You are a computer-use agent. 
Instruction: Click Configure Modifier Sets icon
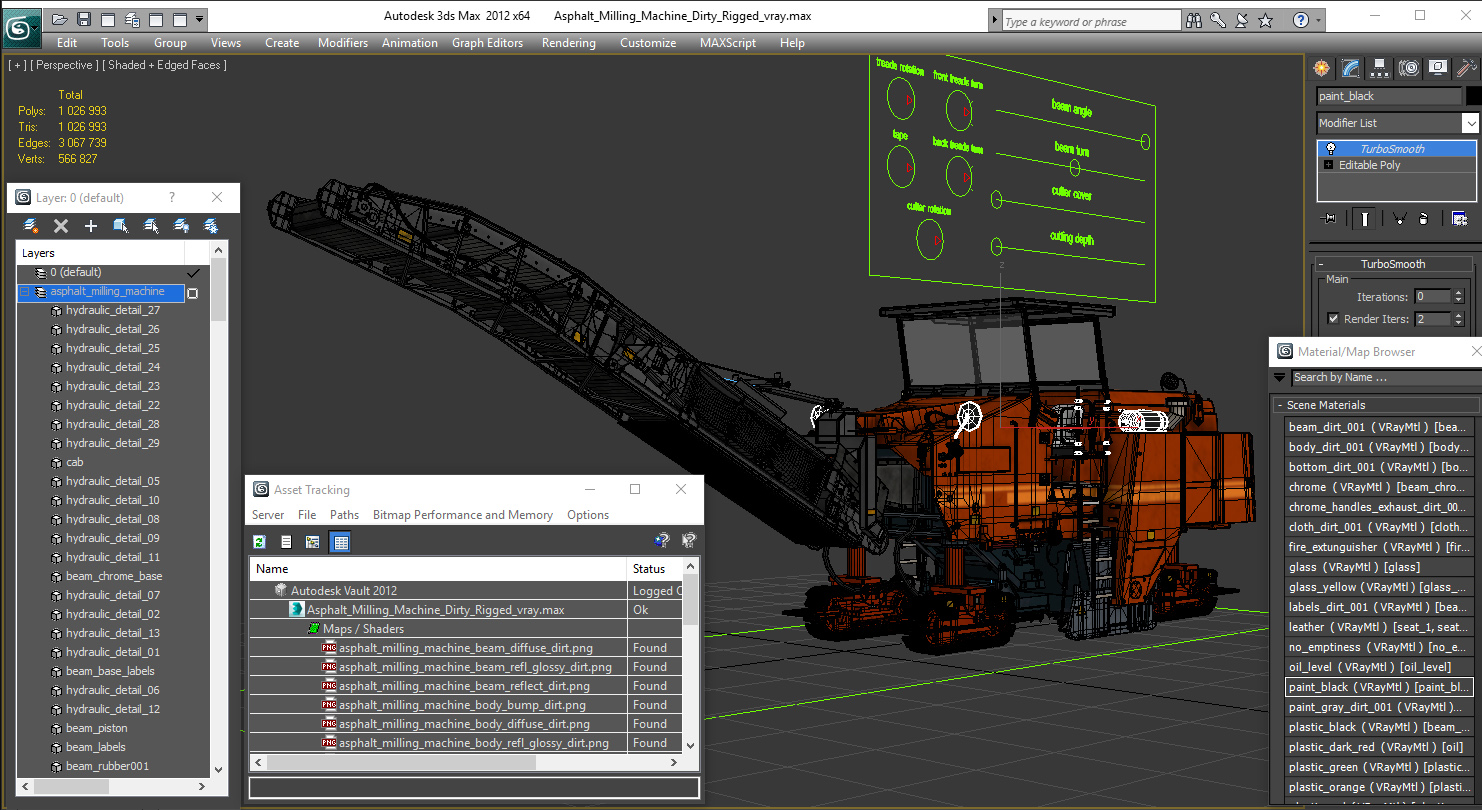(x=1459, y=218)
